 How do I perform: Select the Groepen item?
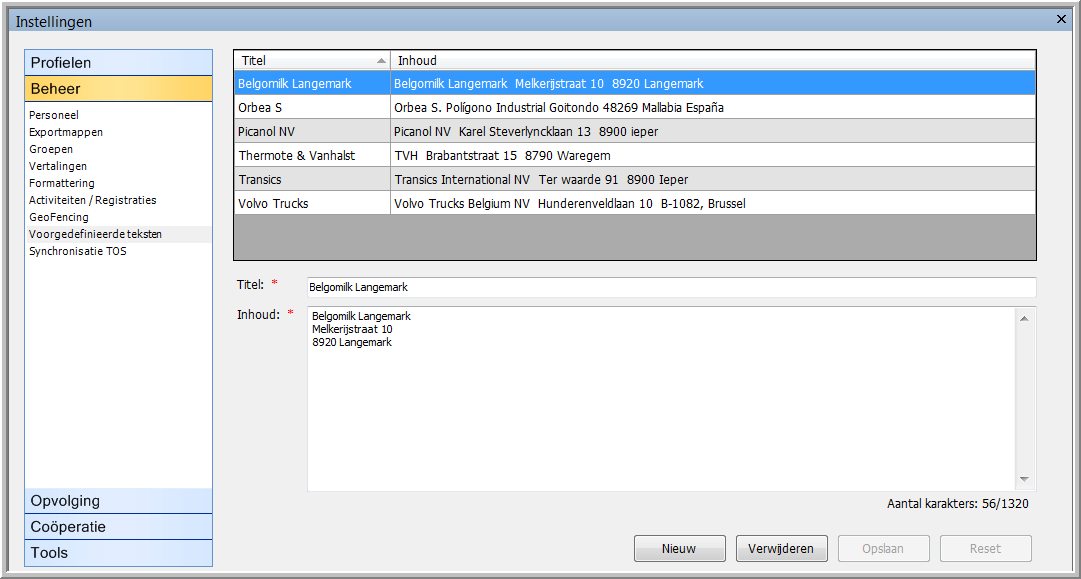[x=51, y=149]
